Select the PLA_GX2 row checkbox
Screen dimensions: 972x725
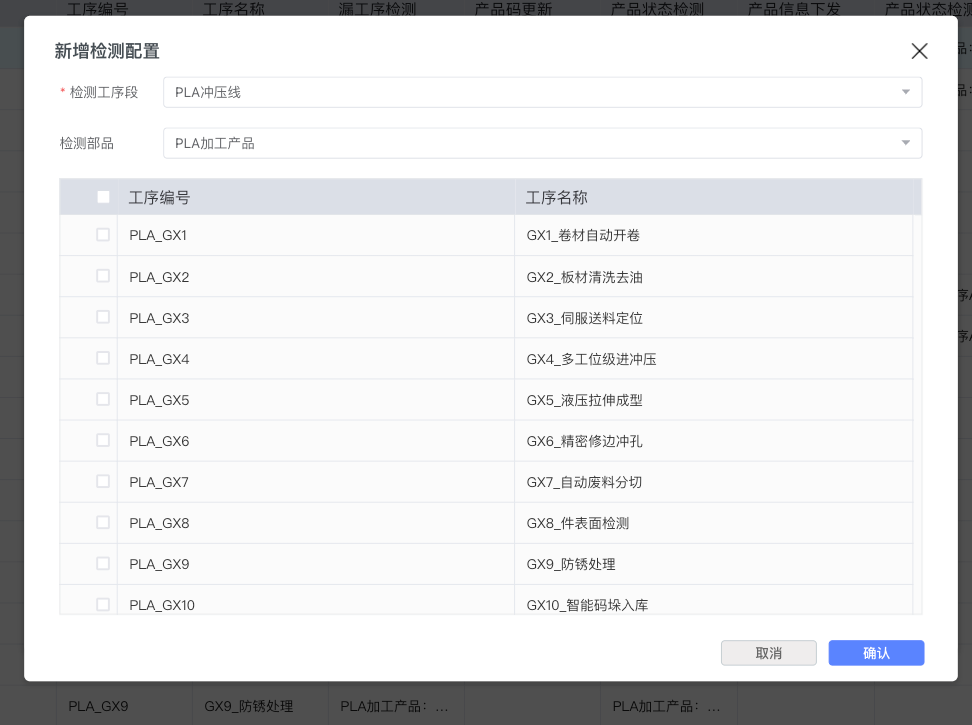103,276
